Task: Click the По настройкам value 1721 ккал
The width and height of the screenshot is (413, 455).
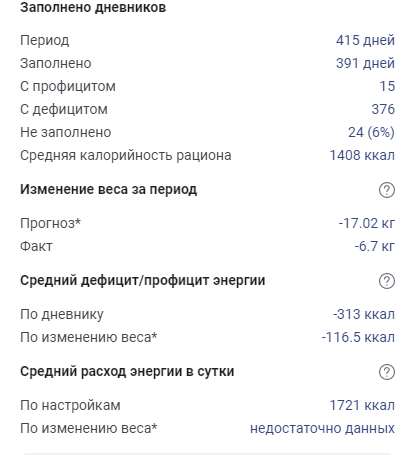Action: point(362,405)
